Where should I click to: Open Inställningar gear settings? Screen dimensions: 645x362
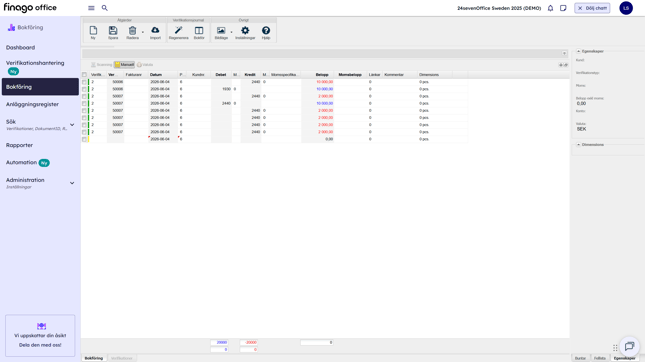coord(245,32)
